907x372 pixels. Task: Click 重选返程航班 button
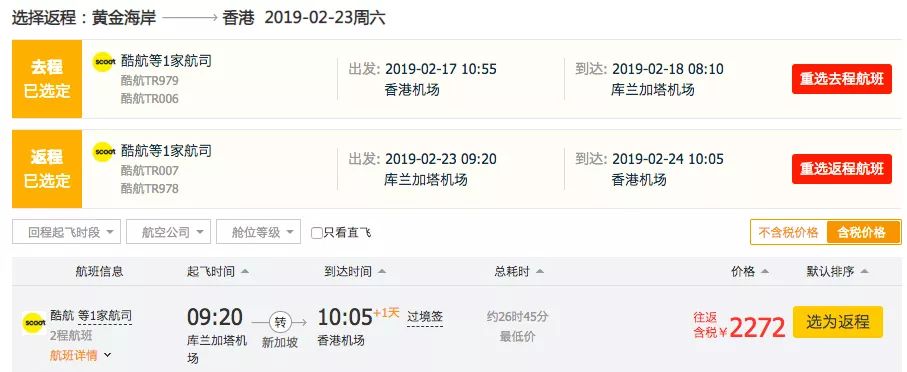click(x=842, y=169)
